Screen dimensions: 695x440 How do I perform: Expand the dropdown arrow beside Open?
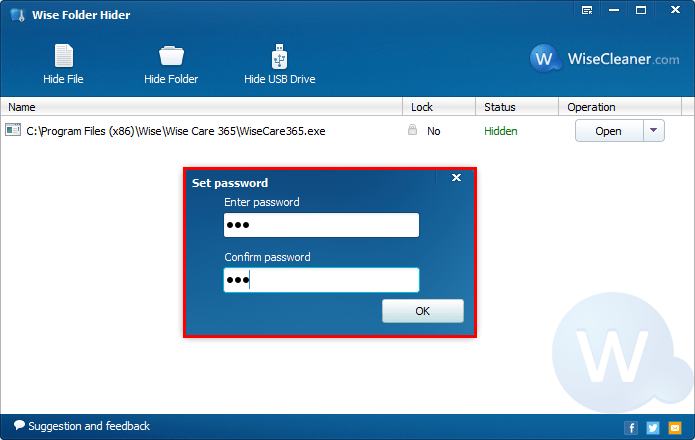pyautogui.click(x=653, y=131)
